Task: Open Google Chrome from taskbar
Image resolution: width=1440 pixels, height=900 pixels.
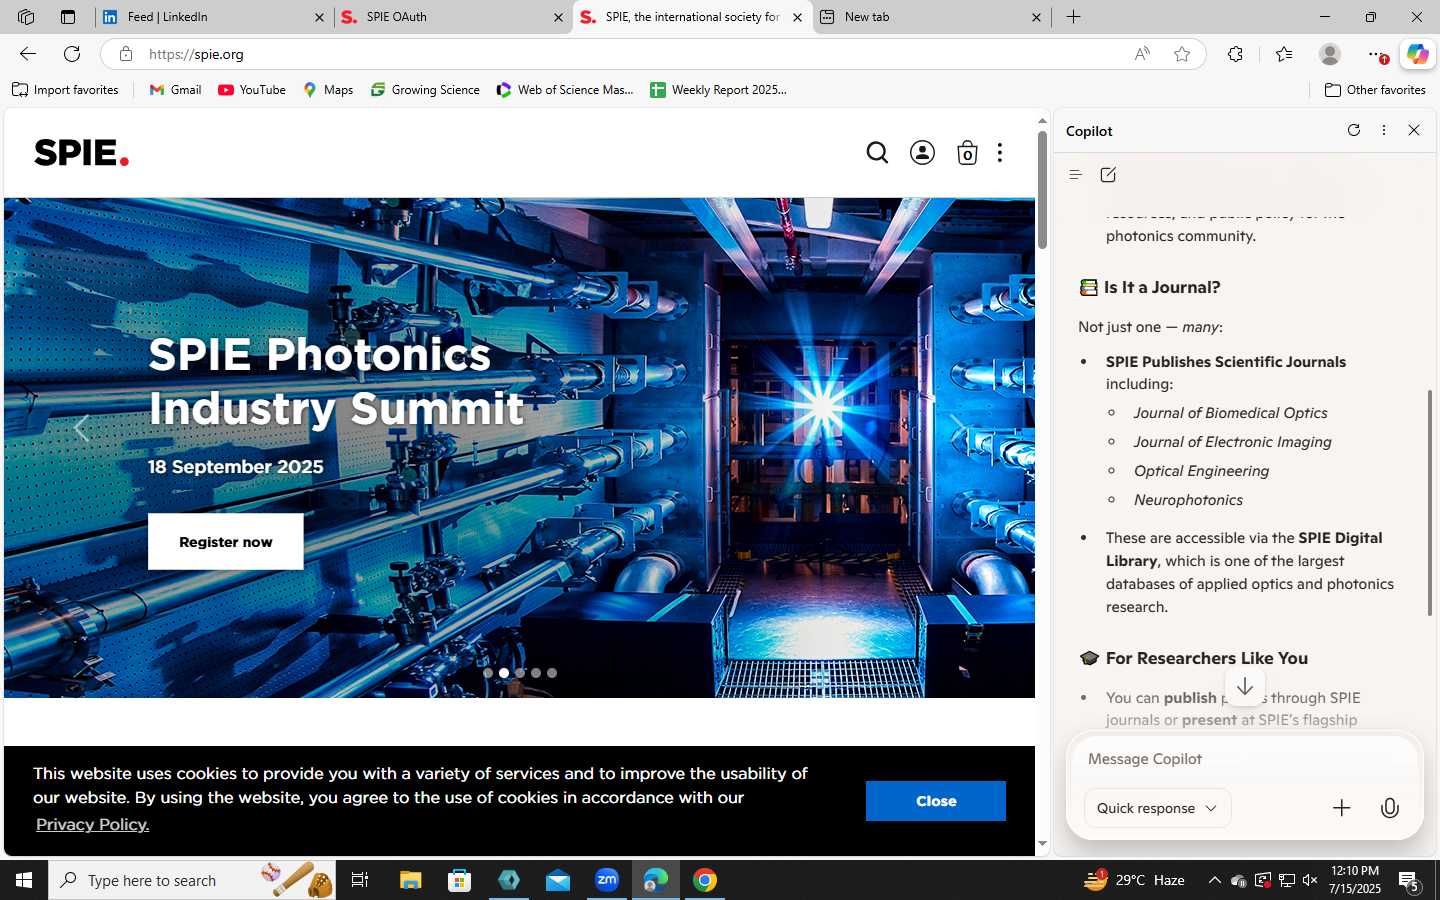Action: (x=705, y=880)
